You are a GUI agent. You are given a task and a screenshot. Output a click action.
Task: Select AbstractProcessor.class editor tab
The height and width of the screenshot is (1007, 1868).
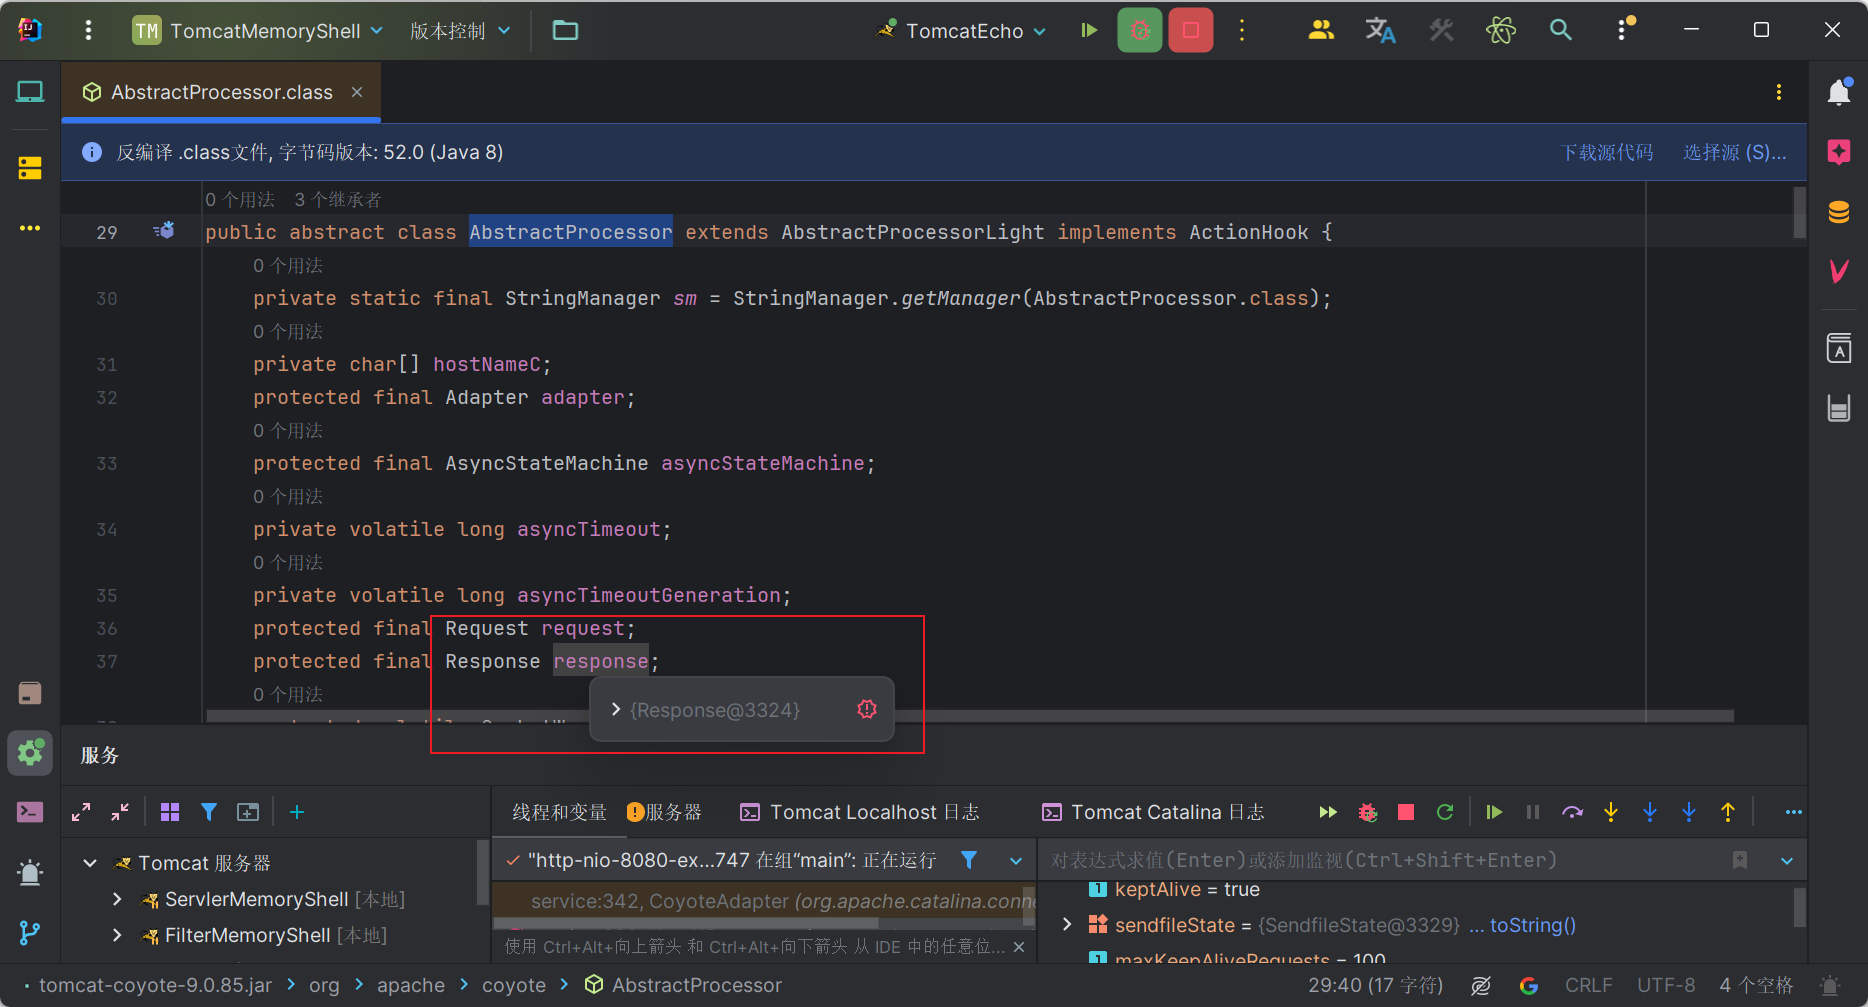click(221, 92)
